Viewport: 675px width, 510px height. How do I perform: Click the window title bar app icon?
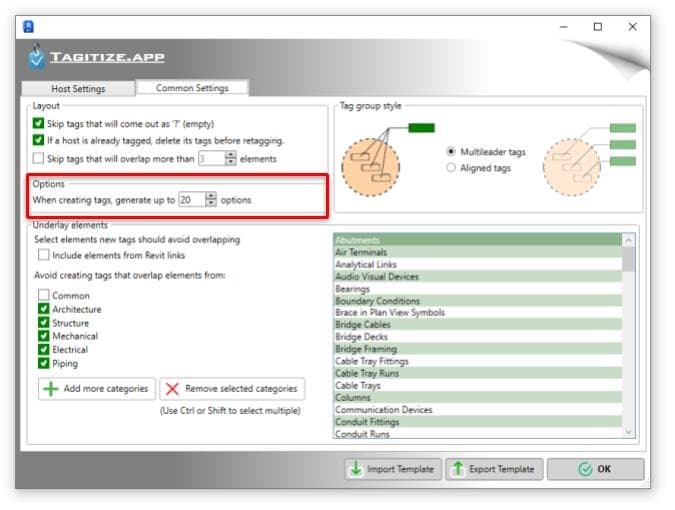(28, 27)
